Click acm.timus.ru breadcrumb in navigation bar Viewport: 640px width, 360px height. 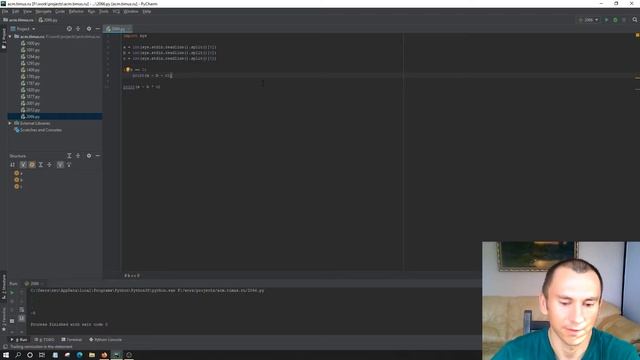18,20
